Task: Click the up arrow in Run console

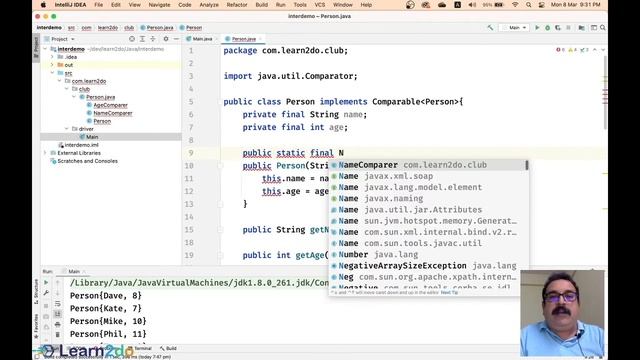Action: pos(58,282)
